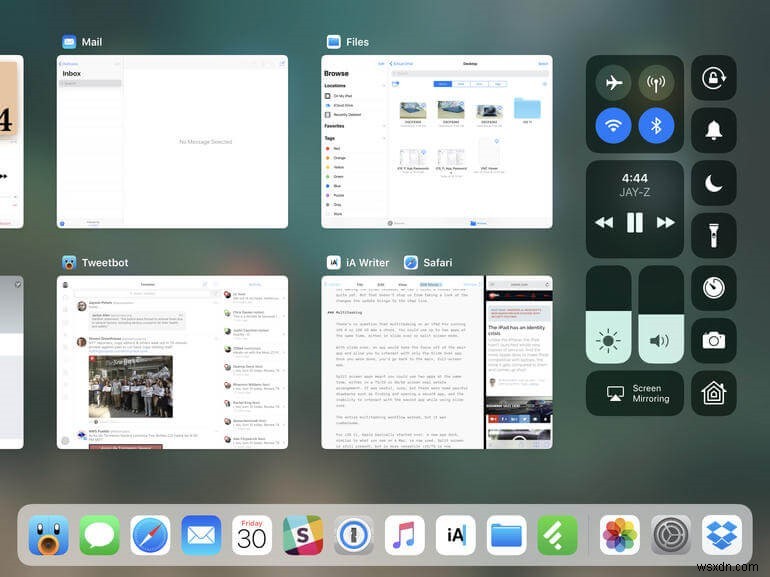770x577 pixels.
Task: Open Calendar showing Friday 30
Action: tap(252, 535)
